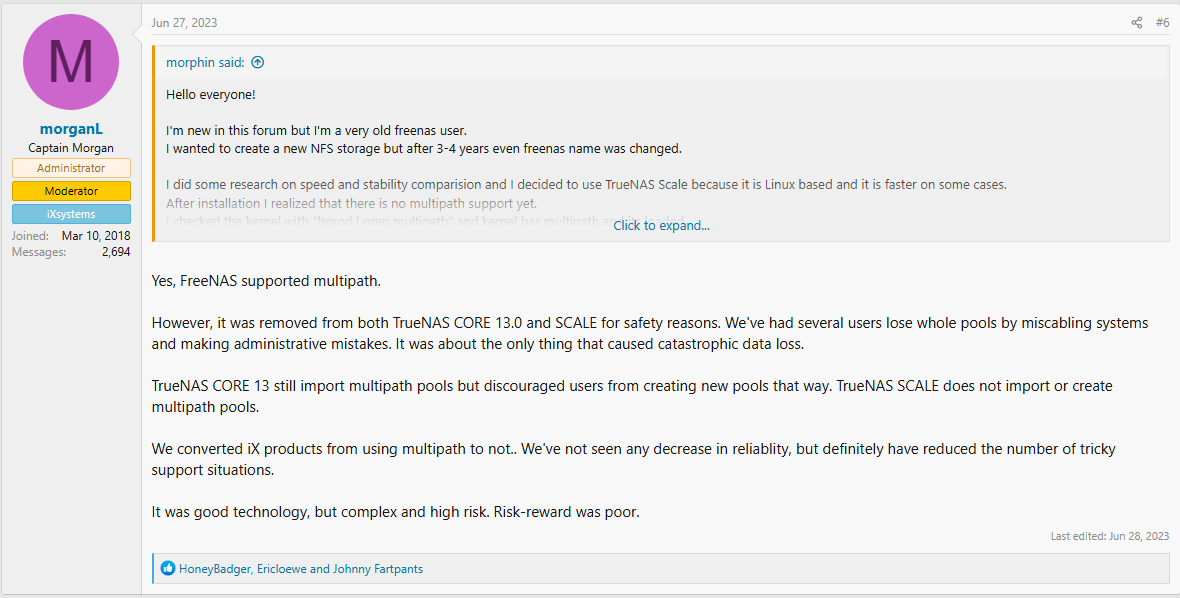Open the Jun 27, 2023 post timestamp
The image size is (1180, 598).
(184, 23)
